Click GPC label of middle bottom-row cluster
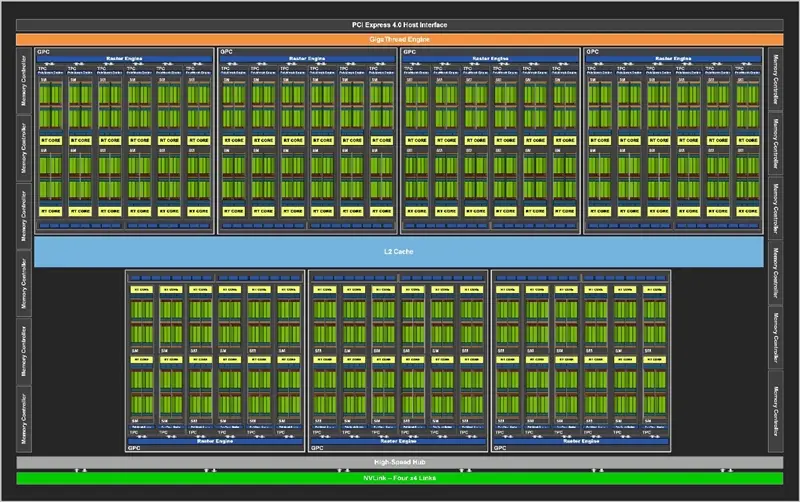The height and width of the screenshot is (502, 800). coord(317,448)
